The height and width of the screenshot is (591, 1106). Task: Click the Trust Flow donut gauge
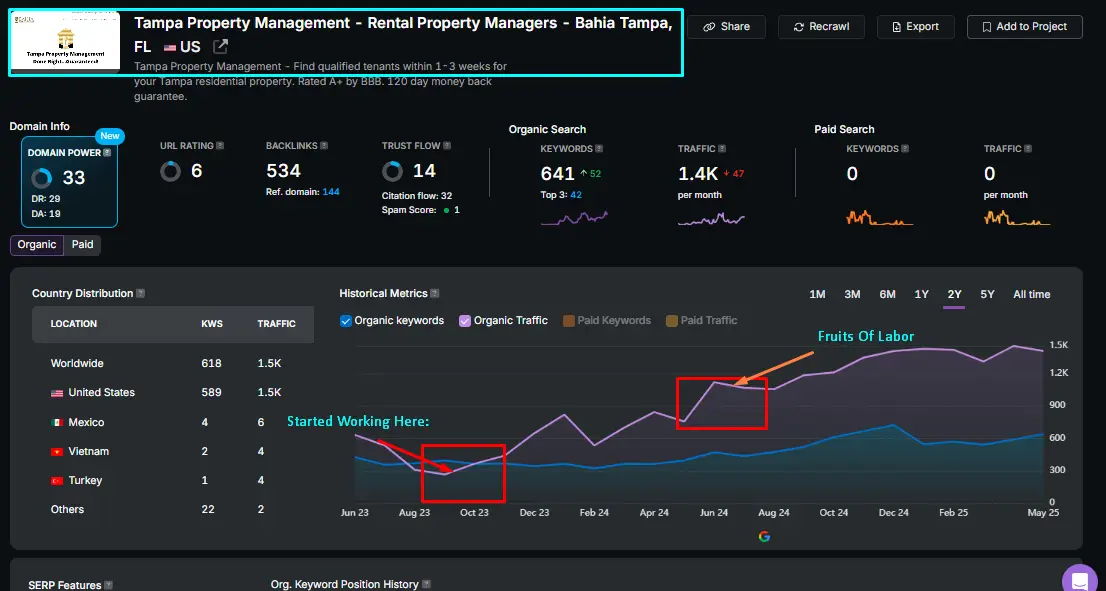392,171
